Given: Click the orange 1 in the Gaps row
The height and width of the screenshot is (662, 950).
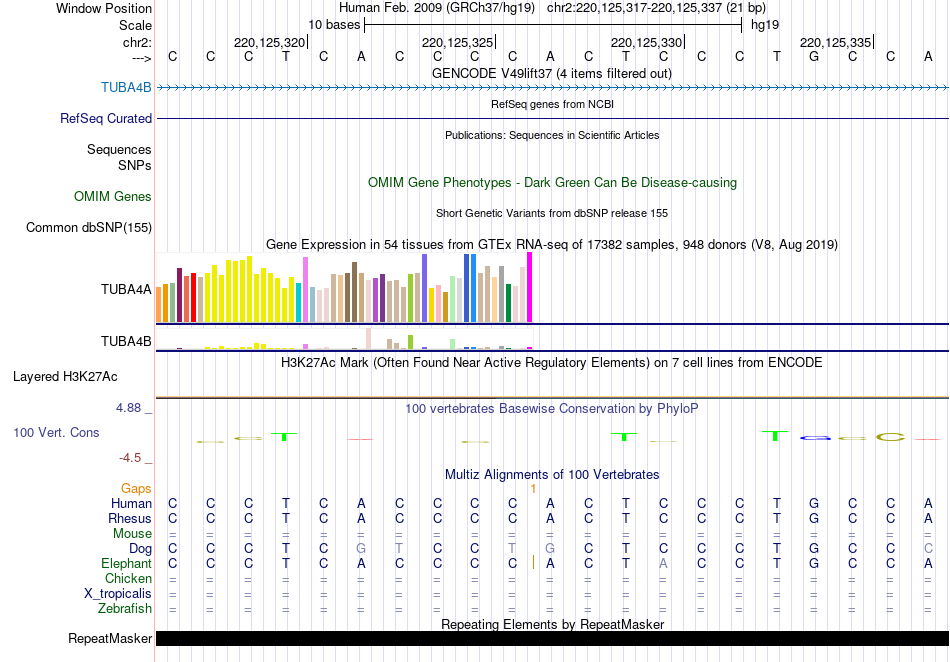Looking at the screenshot, I should click(533, 488).
